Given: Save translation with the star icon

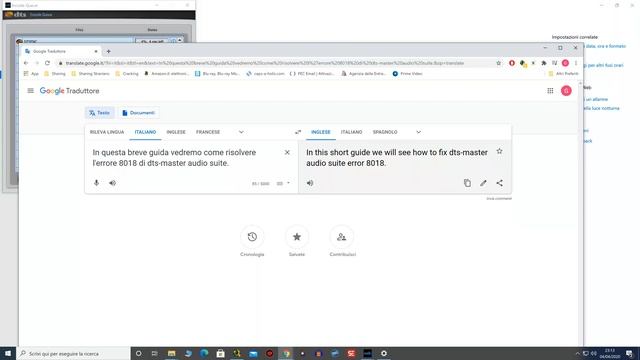Looking at the screenshot, I should [499, 151].
